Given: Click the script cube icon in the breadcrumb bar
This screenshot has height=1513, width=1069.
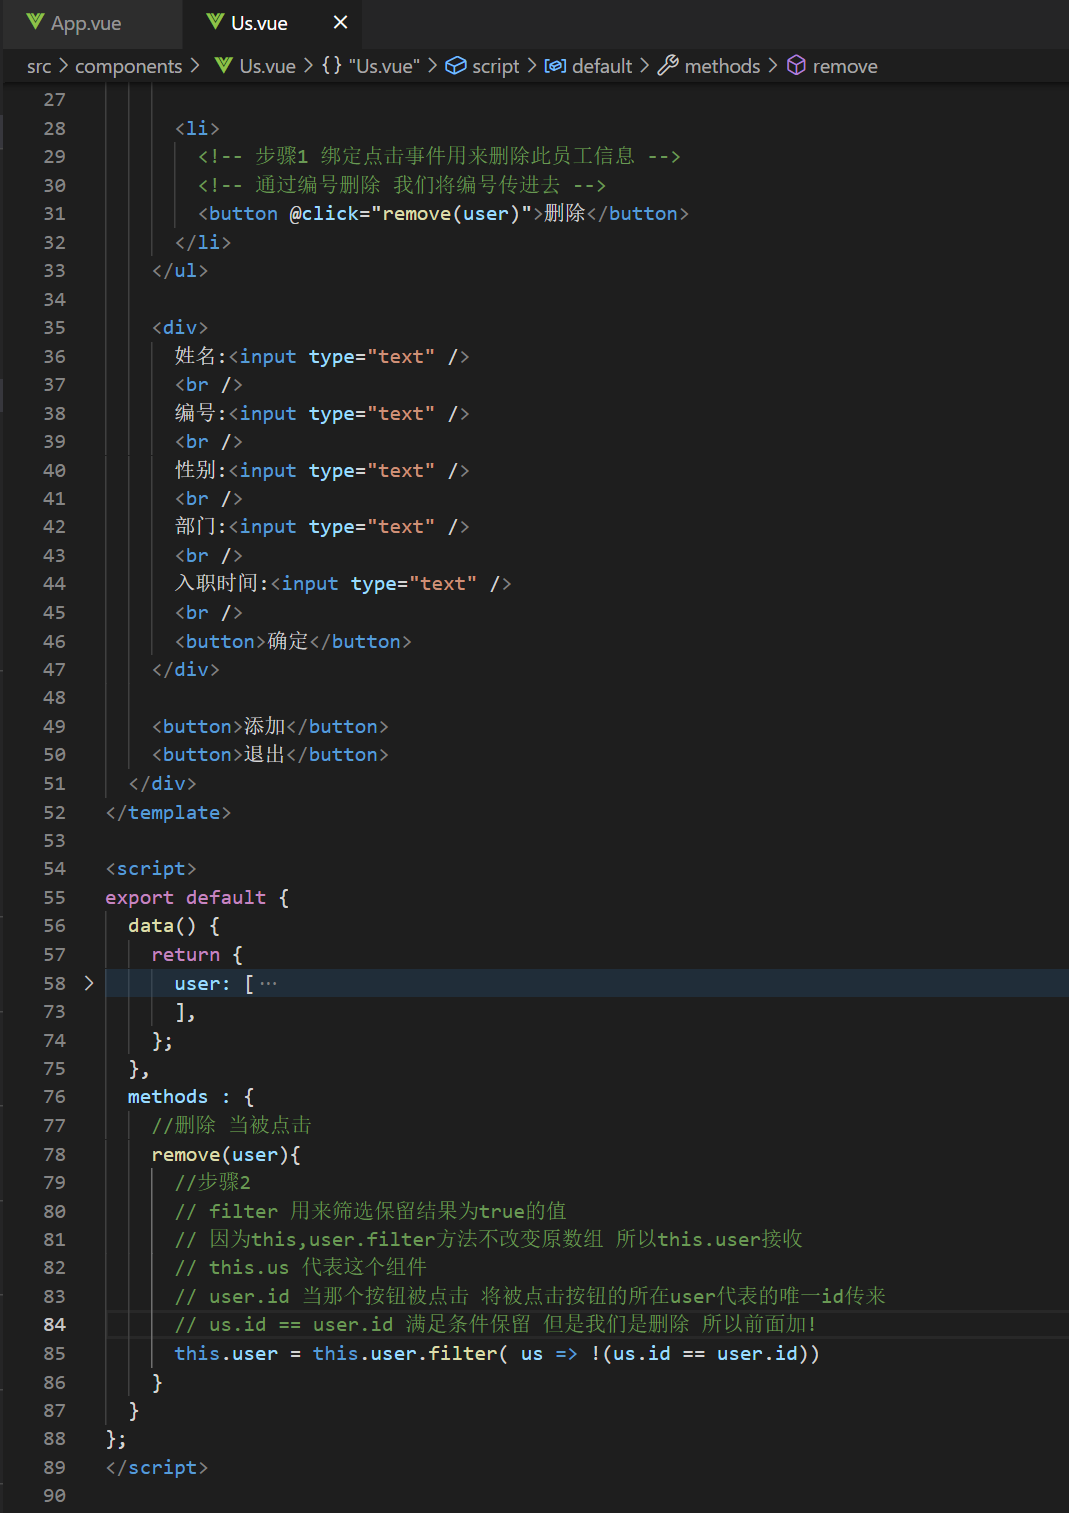Looking at the screenshot, I should pos(455,66).
